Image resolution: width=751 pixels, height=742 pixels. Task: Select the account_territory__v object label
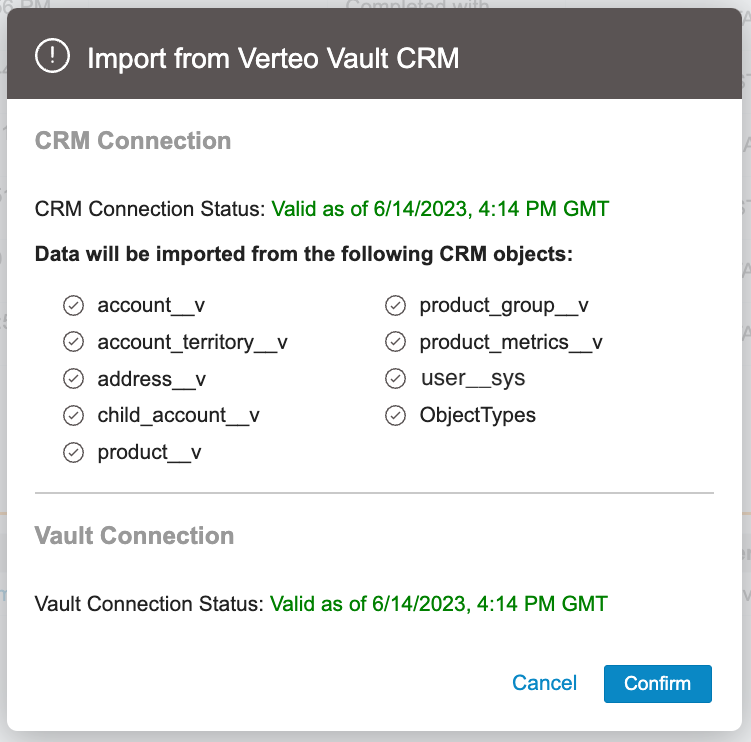(x=192, y=342)
